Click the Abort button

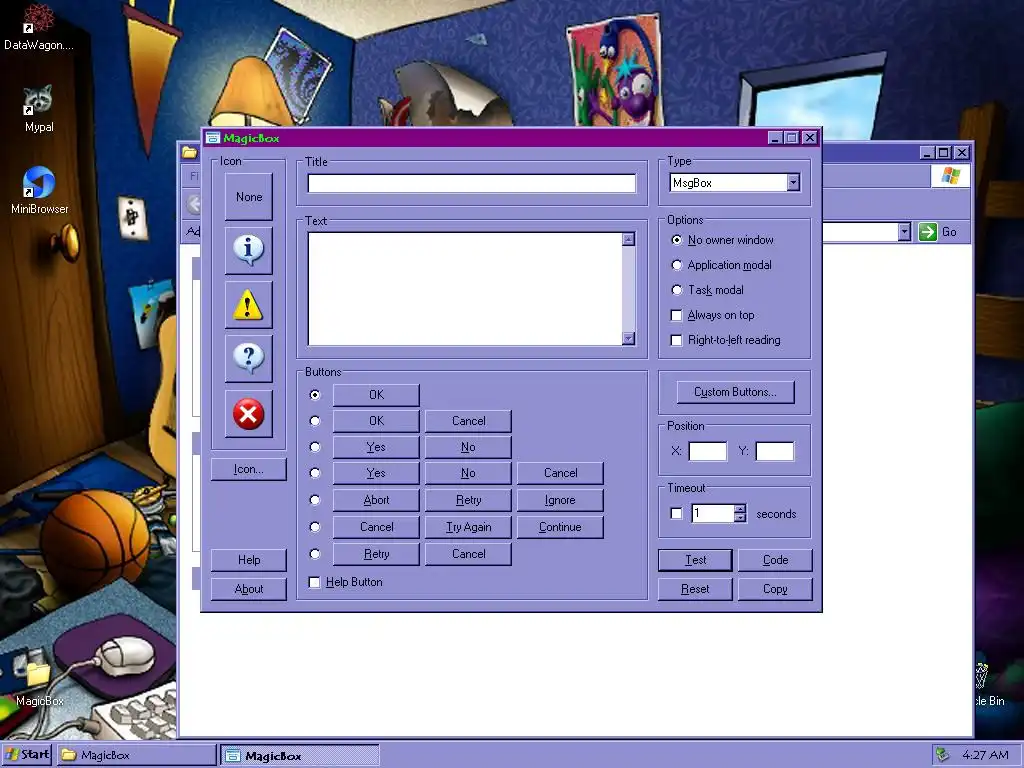click(x=376, y=500)
